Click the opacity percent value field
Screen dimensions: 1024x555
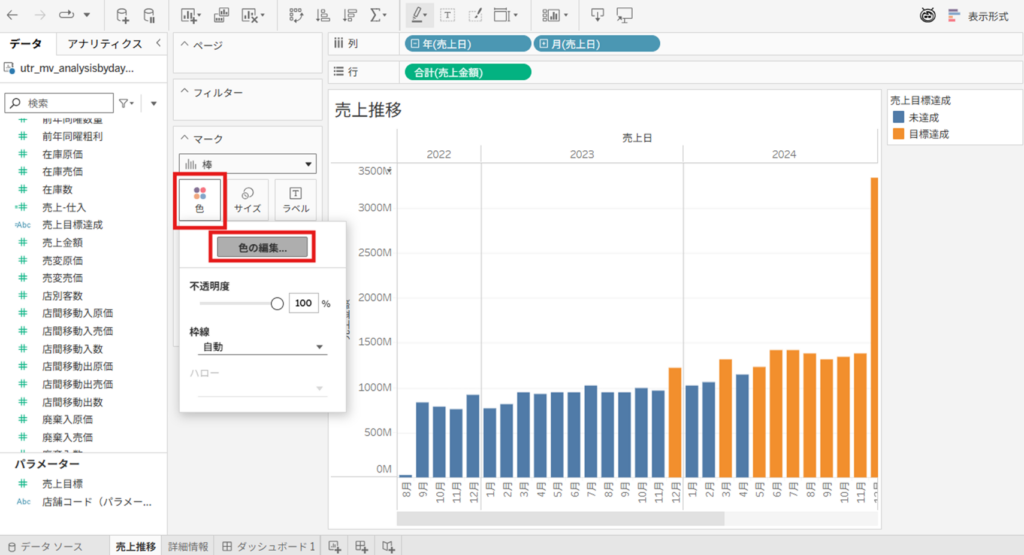(303, 303)
